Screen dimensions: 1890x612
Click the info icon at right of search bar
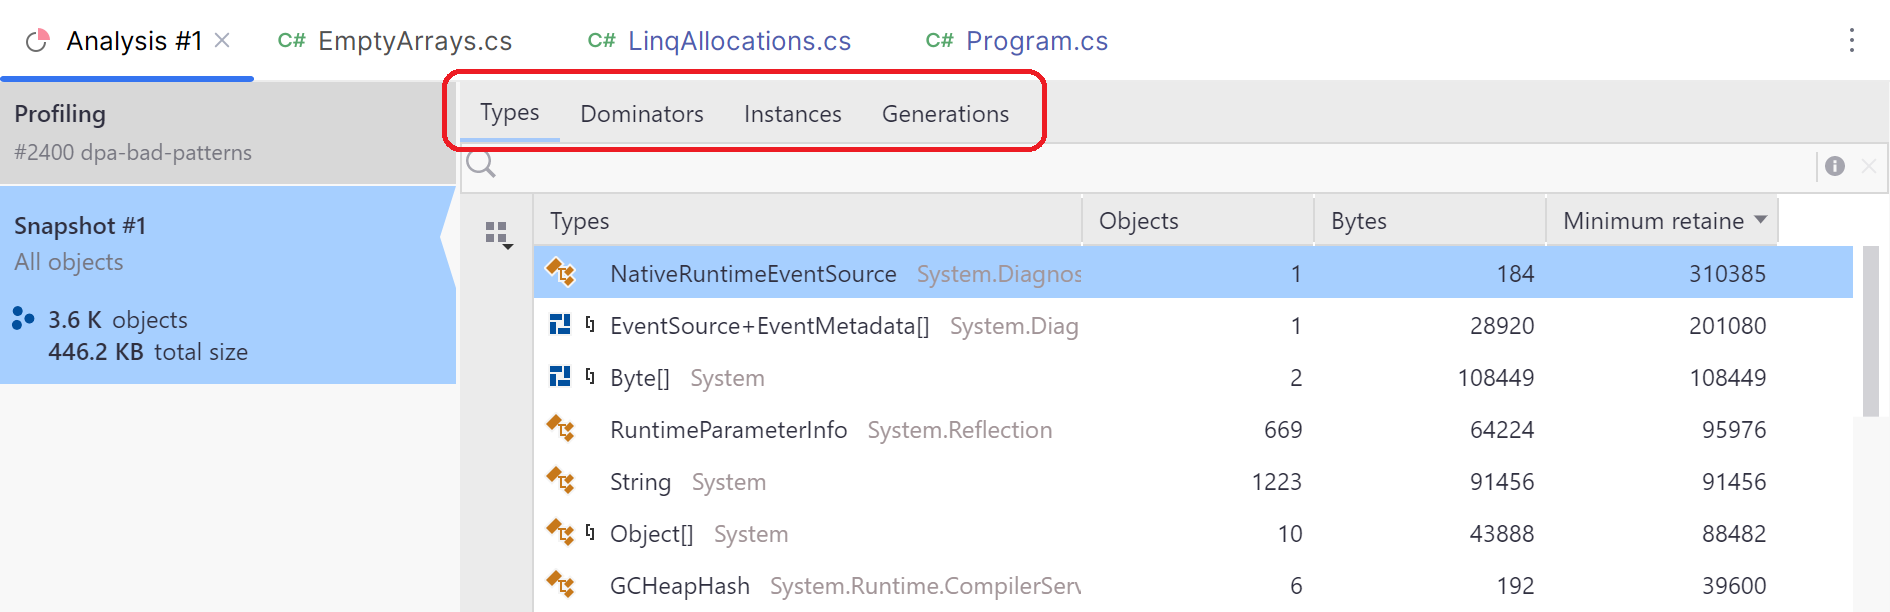(x=1834, y=166)
